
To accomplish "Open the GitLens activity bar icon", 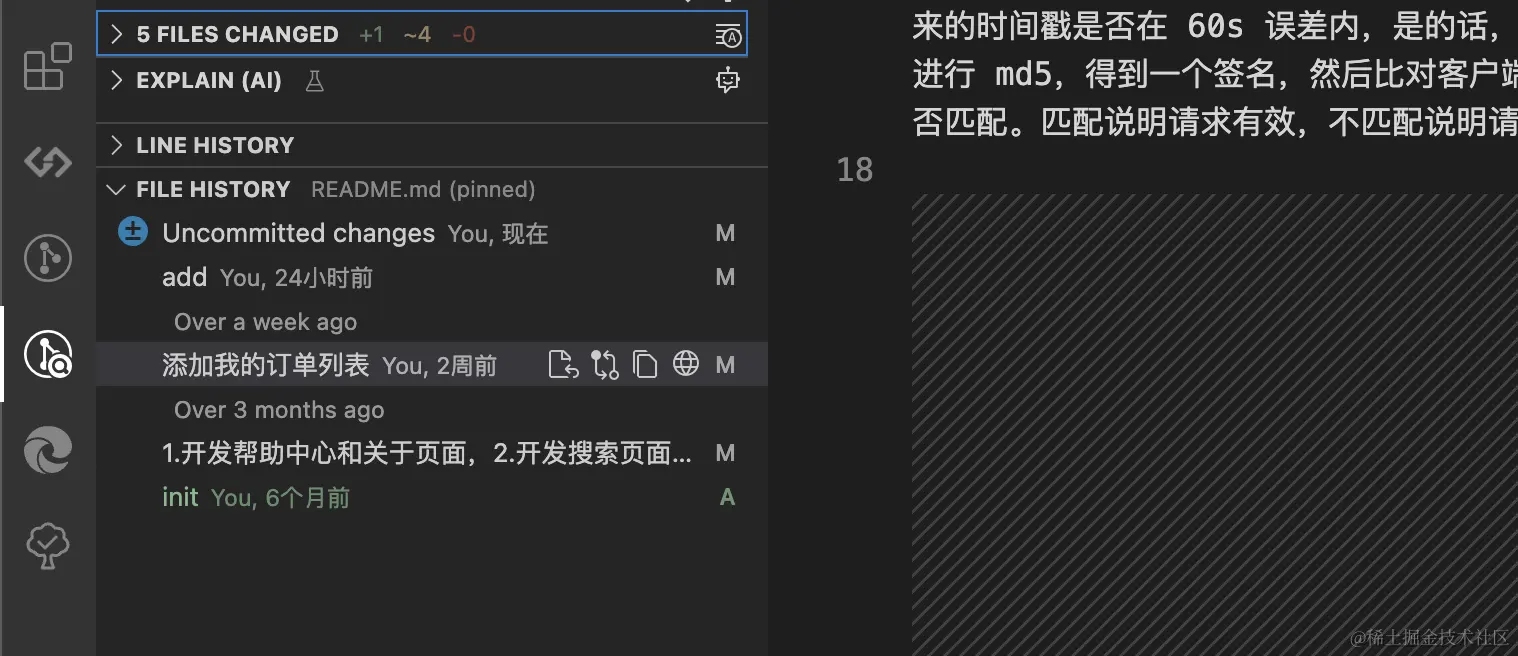I will pos(48,258).
